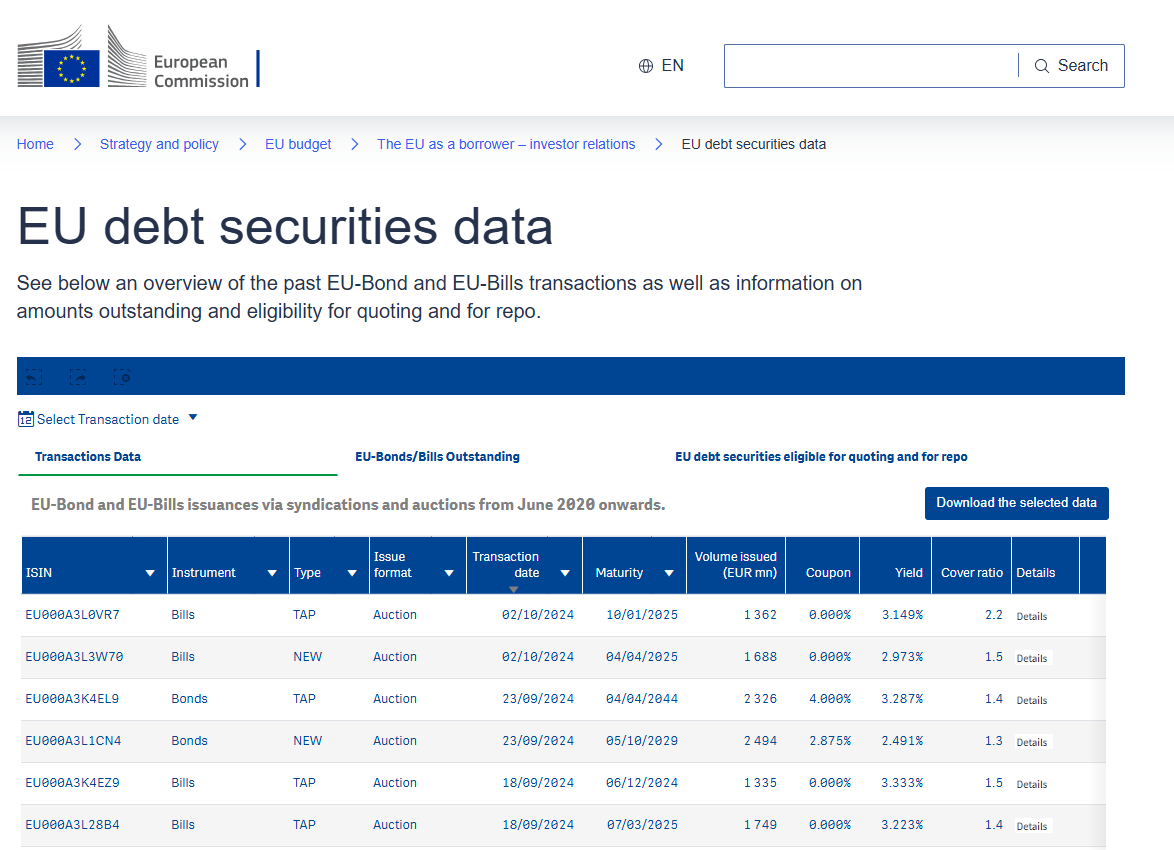This screenshot has height=850, width=1174.
Task: Click the step forward selection icon
Action: (x=78, y=377)
